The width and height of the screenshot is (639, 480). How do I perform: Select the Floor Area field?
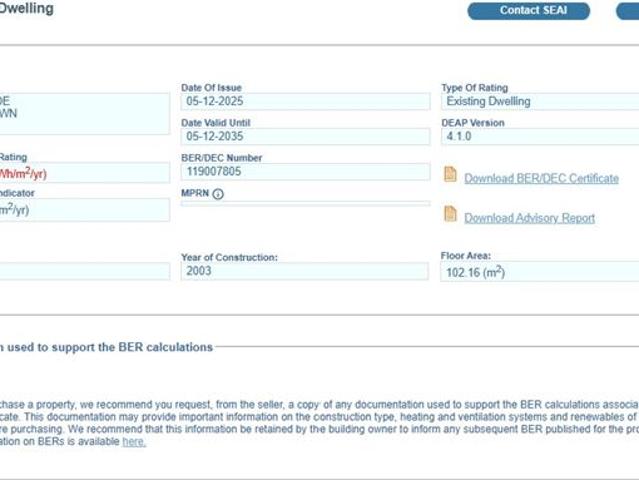pyautogui.click(x=540, y=272)
